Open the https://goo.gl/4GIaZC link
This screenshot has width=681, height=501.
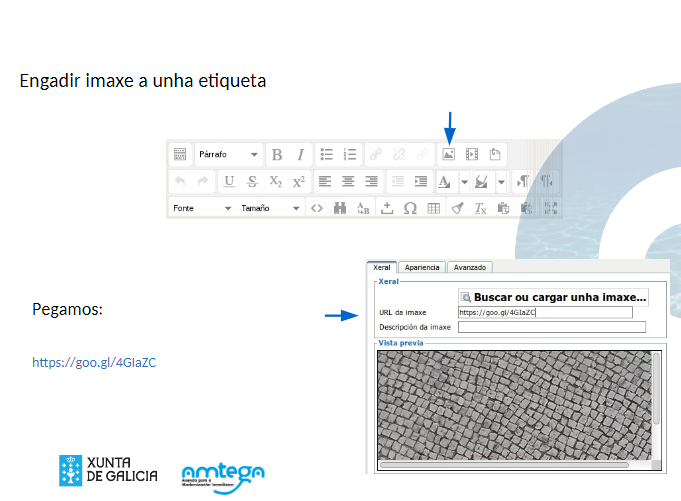click(x=94, y=363)
